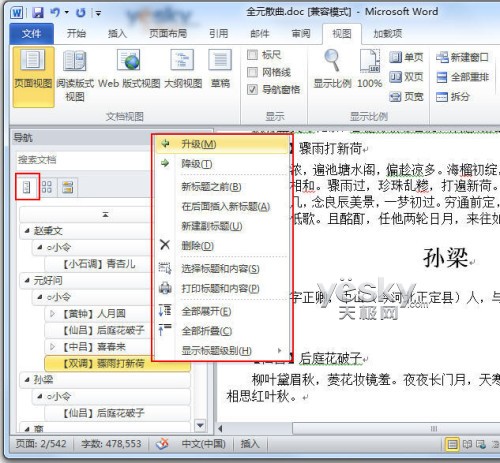Image resolution: width=500 pixels, height=463 pixels.
Task: Open 显示比例 zoom magnifier
Action: [x=332, y=70]
